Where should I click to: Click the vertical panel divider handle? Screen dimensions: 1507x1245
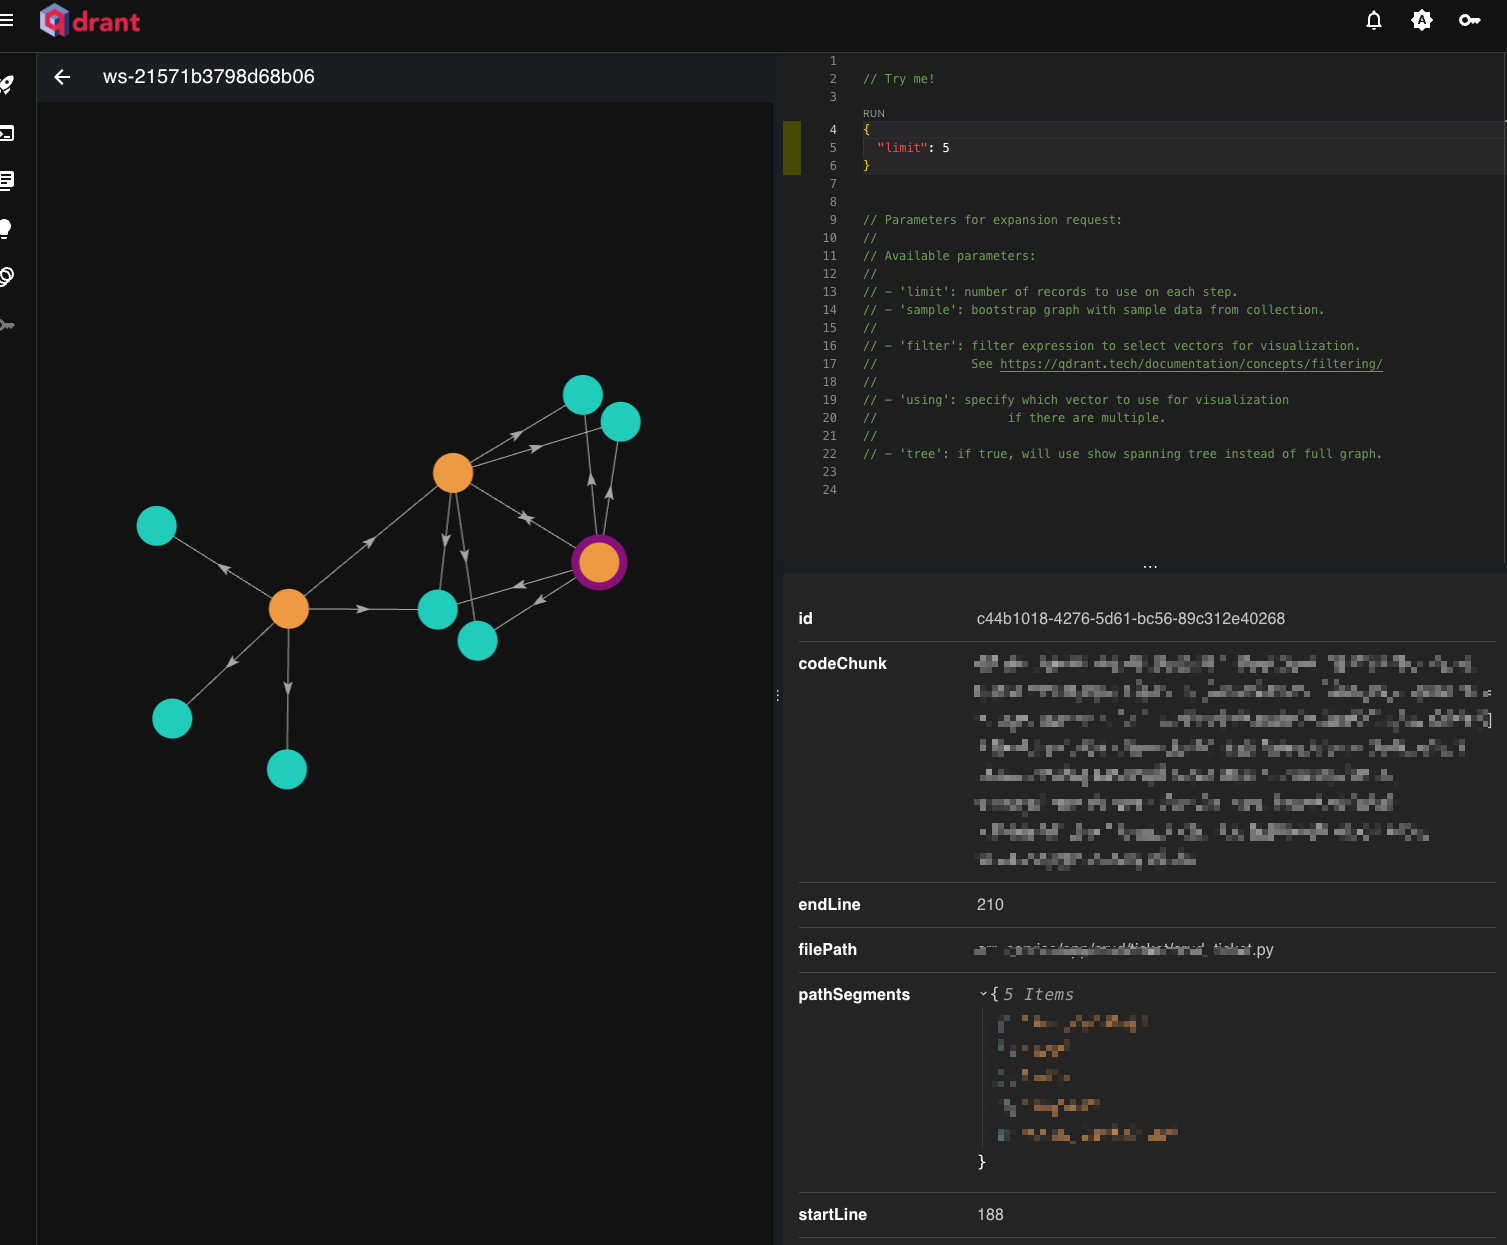point(777,695)
